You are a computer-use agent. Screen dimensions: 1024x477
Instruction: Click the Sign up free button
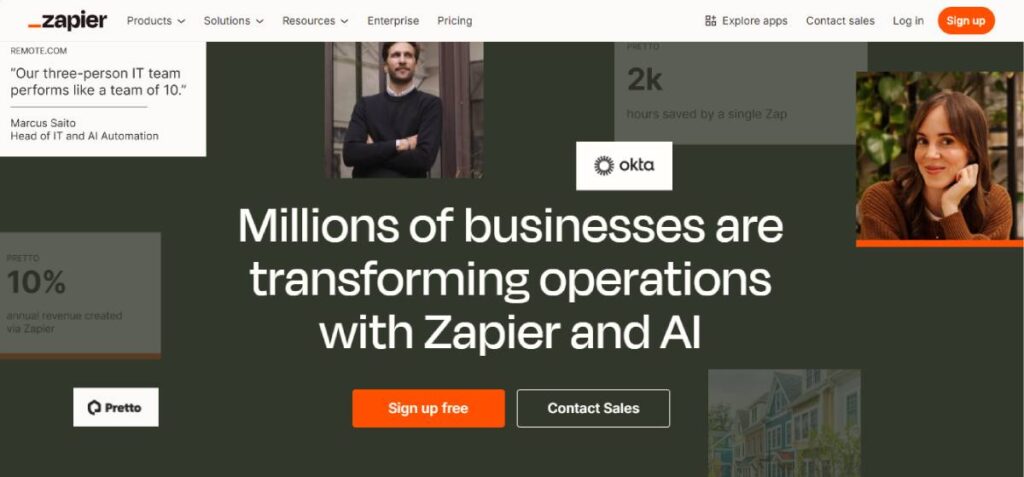coord(428,408)
